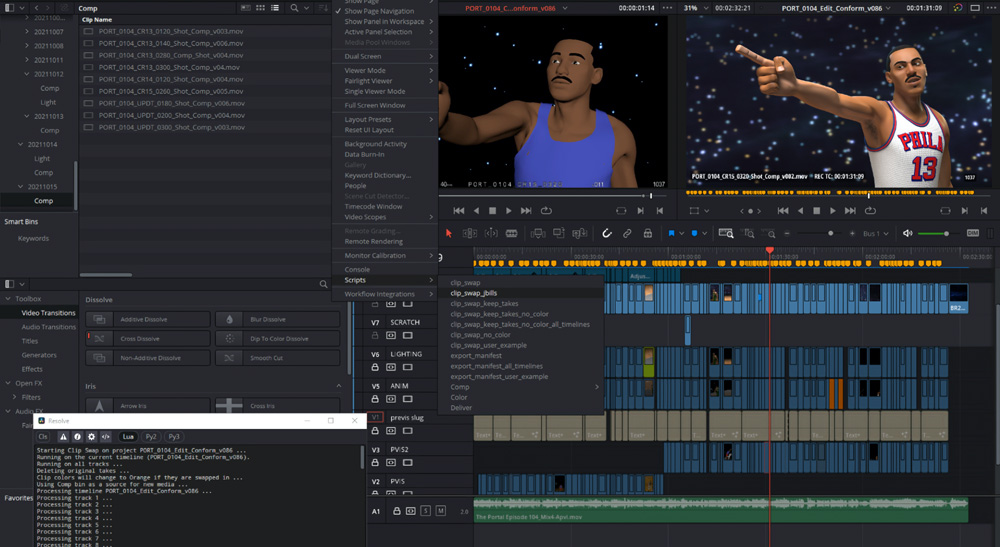This screenshot has height=547, width=1000.
Task: Click the blue Marker icon
Action: click(695, 233)
